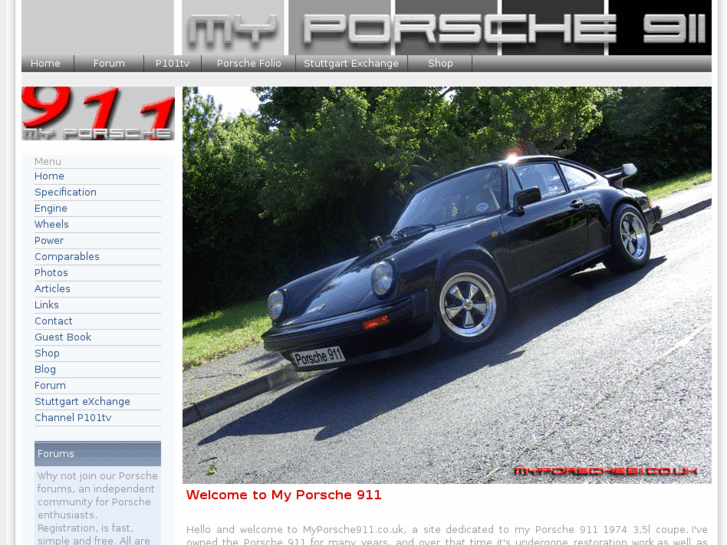Screen dimensions: 727x545
Task: Click the intro paragraph starting 'Hello and welcome'
Action: tap(447, 535)
